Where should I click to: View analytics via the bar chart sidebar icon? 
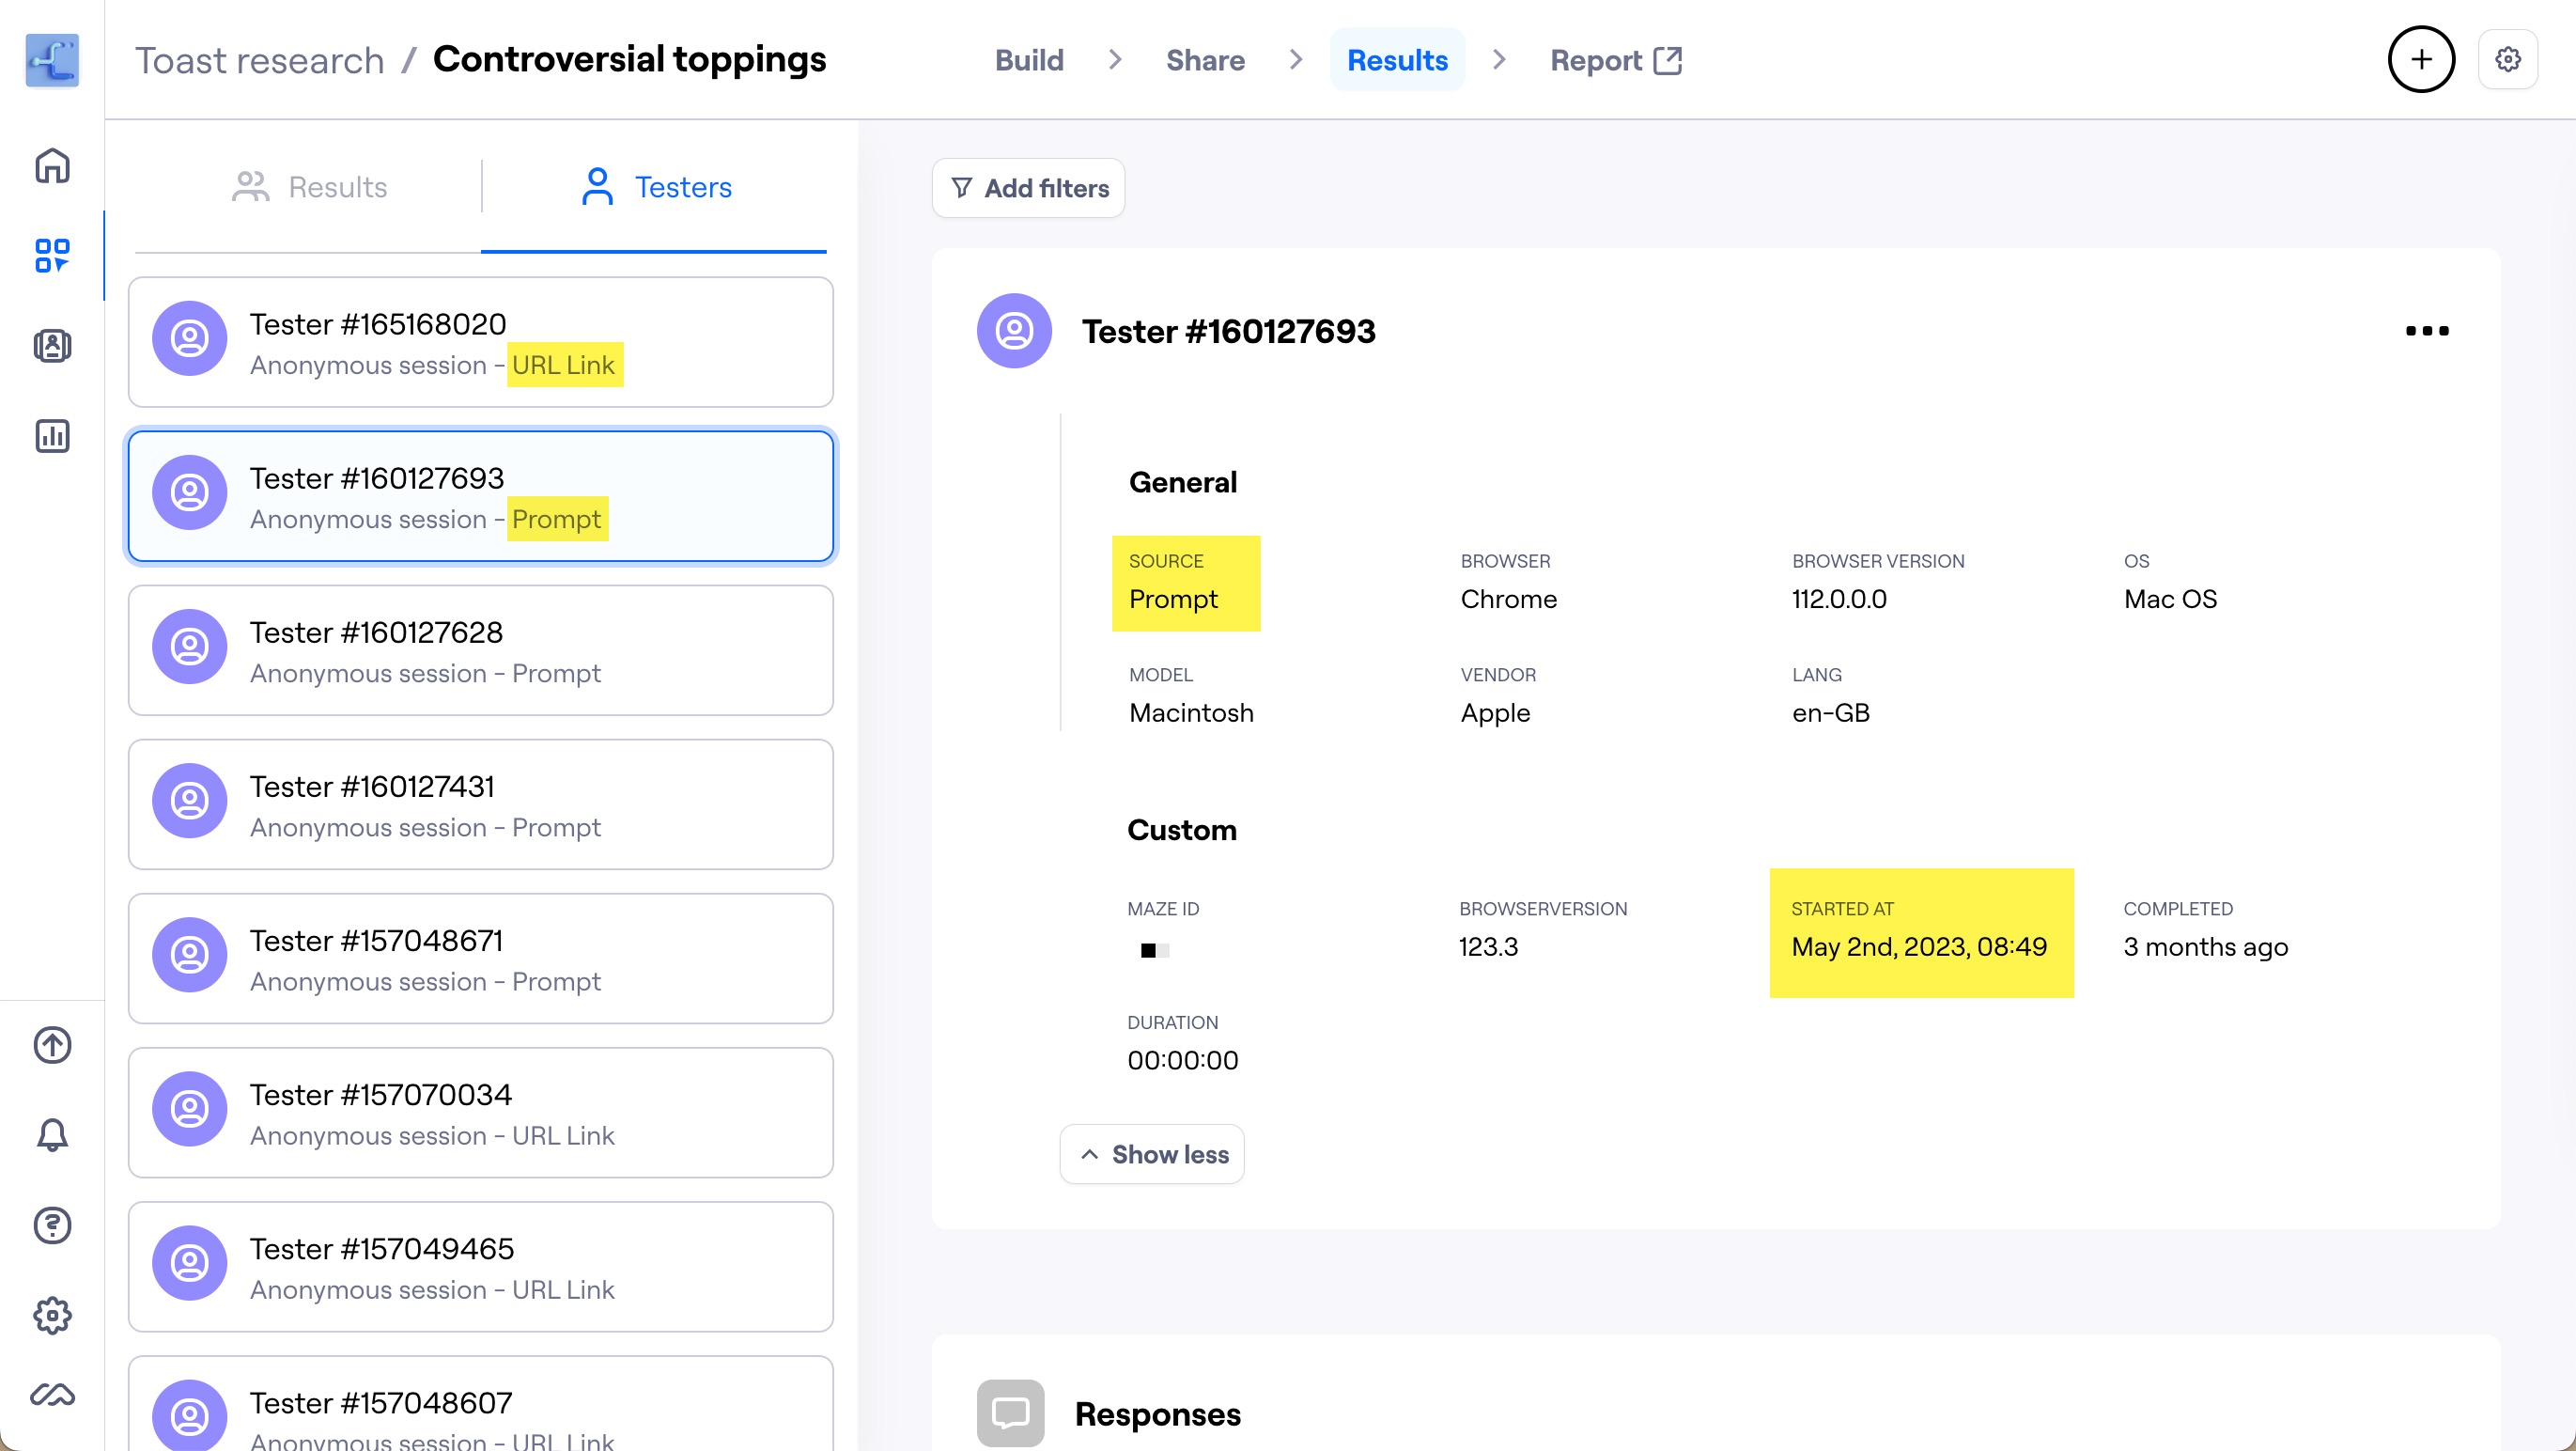[x=51, y=437]
